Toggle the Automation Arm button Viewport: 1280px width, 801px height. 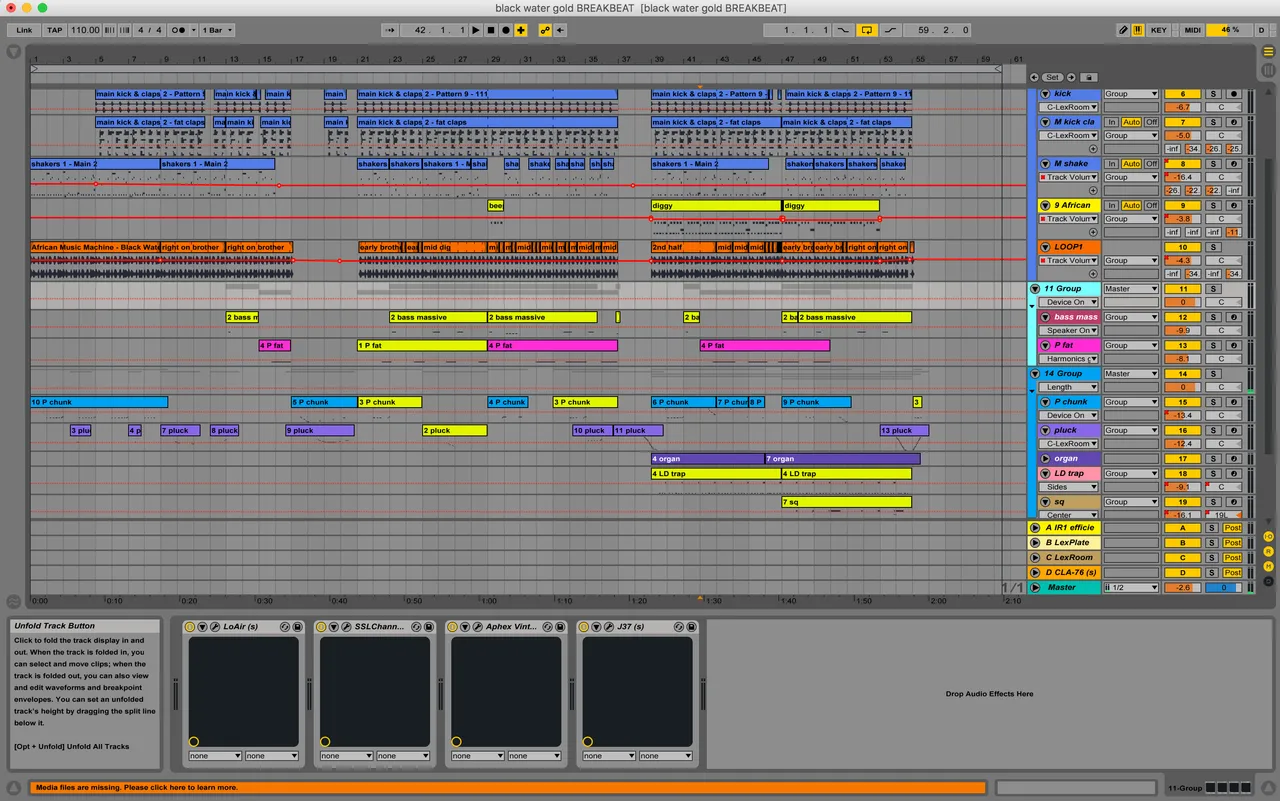point(545,30)
